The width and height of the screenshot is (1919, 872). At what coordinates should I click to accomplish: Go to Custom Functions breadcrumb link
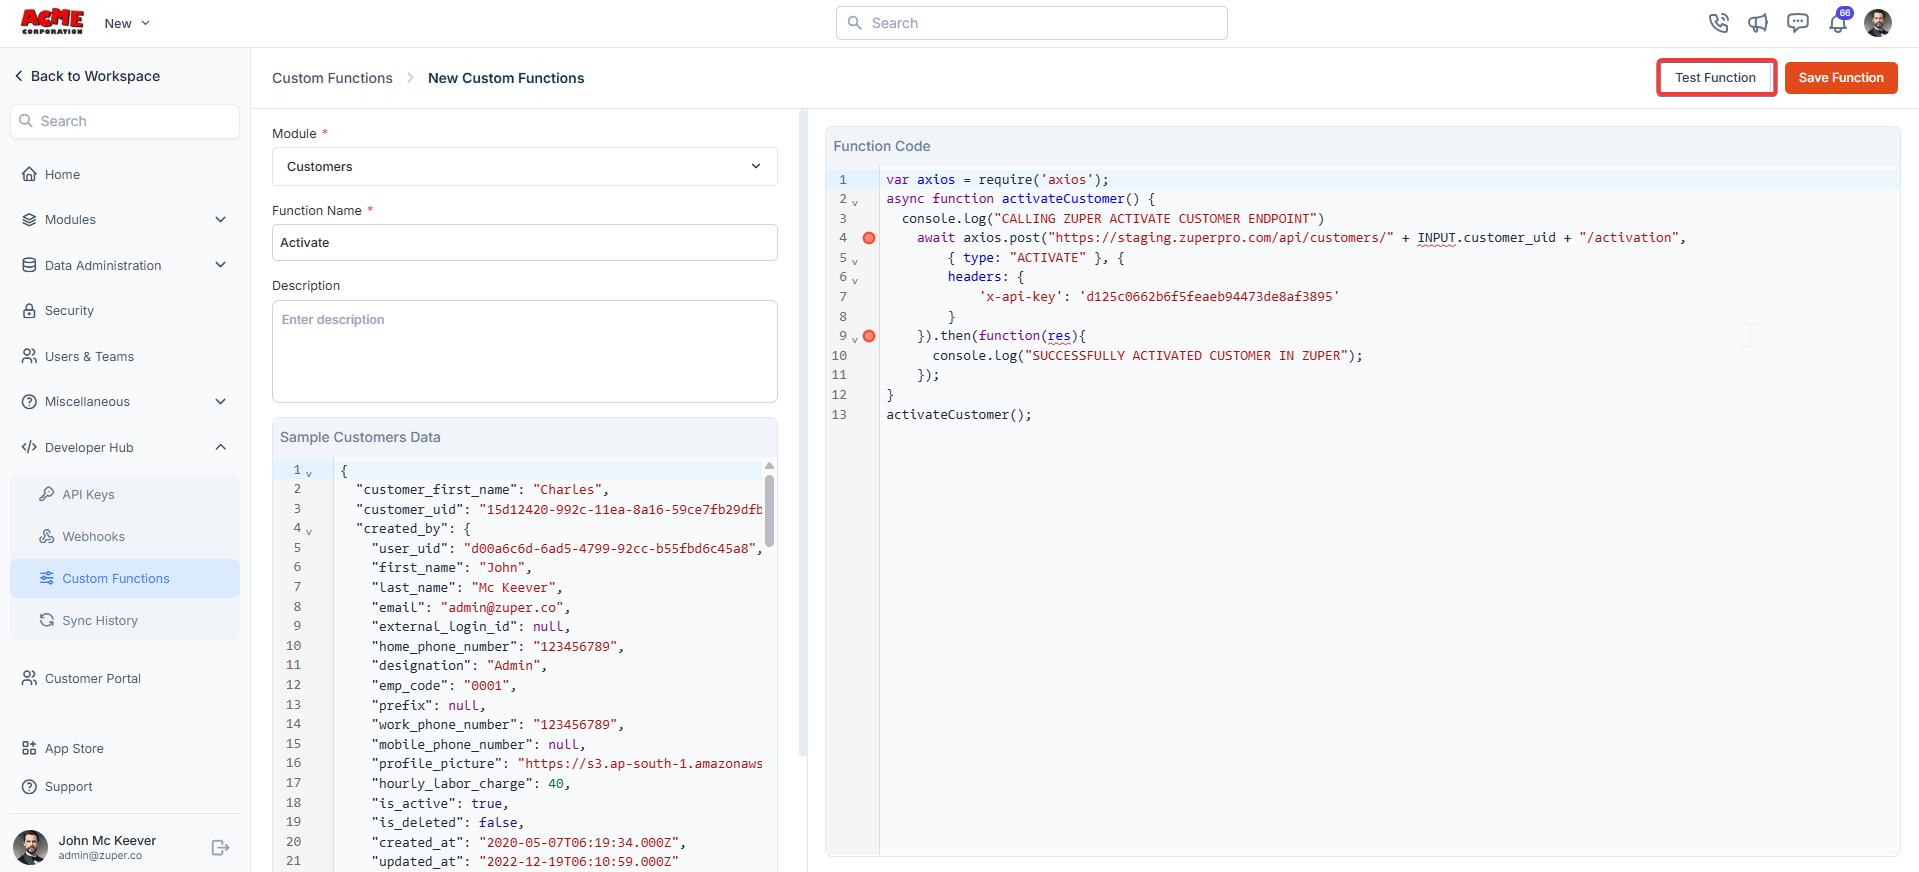332,78
